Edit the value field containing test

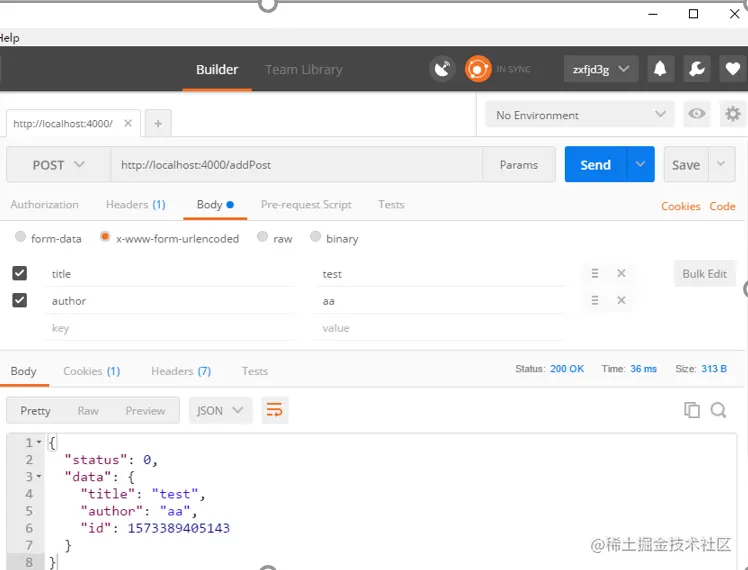coord(439,274)
